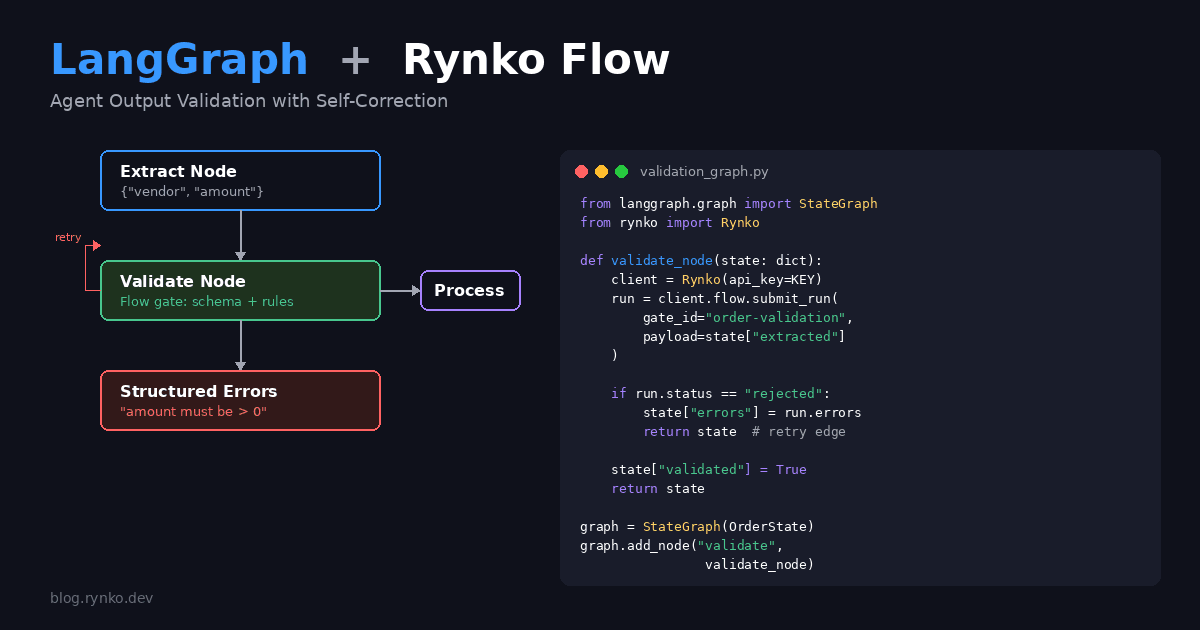Expand the Extract Node box
Screen dimensions: 1200x630
click(240, 180)
